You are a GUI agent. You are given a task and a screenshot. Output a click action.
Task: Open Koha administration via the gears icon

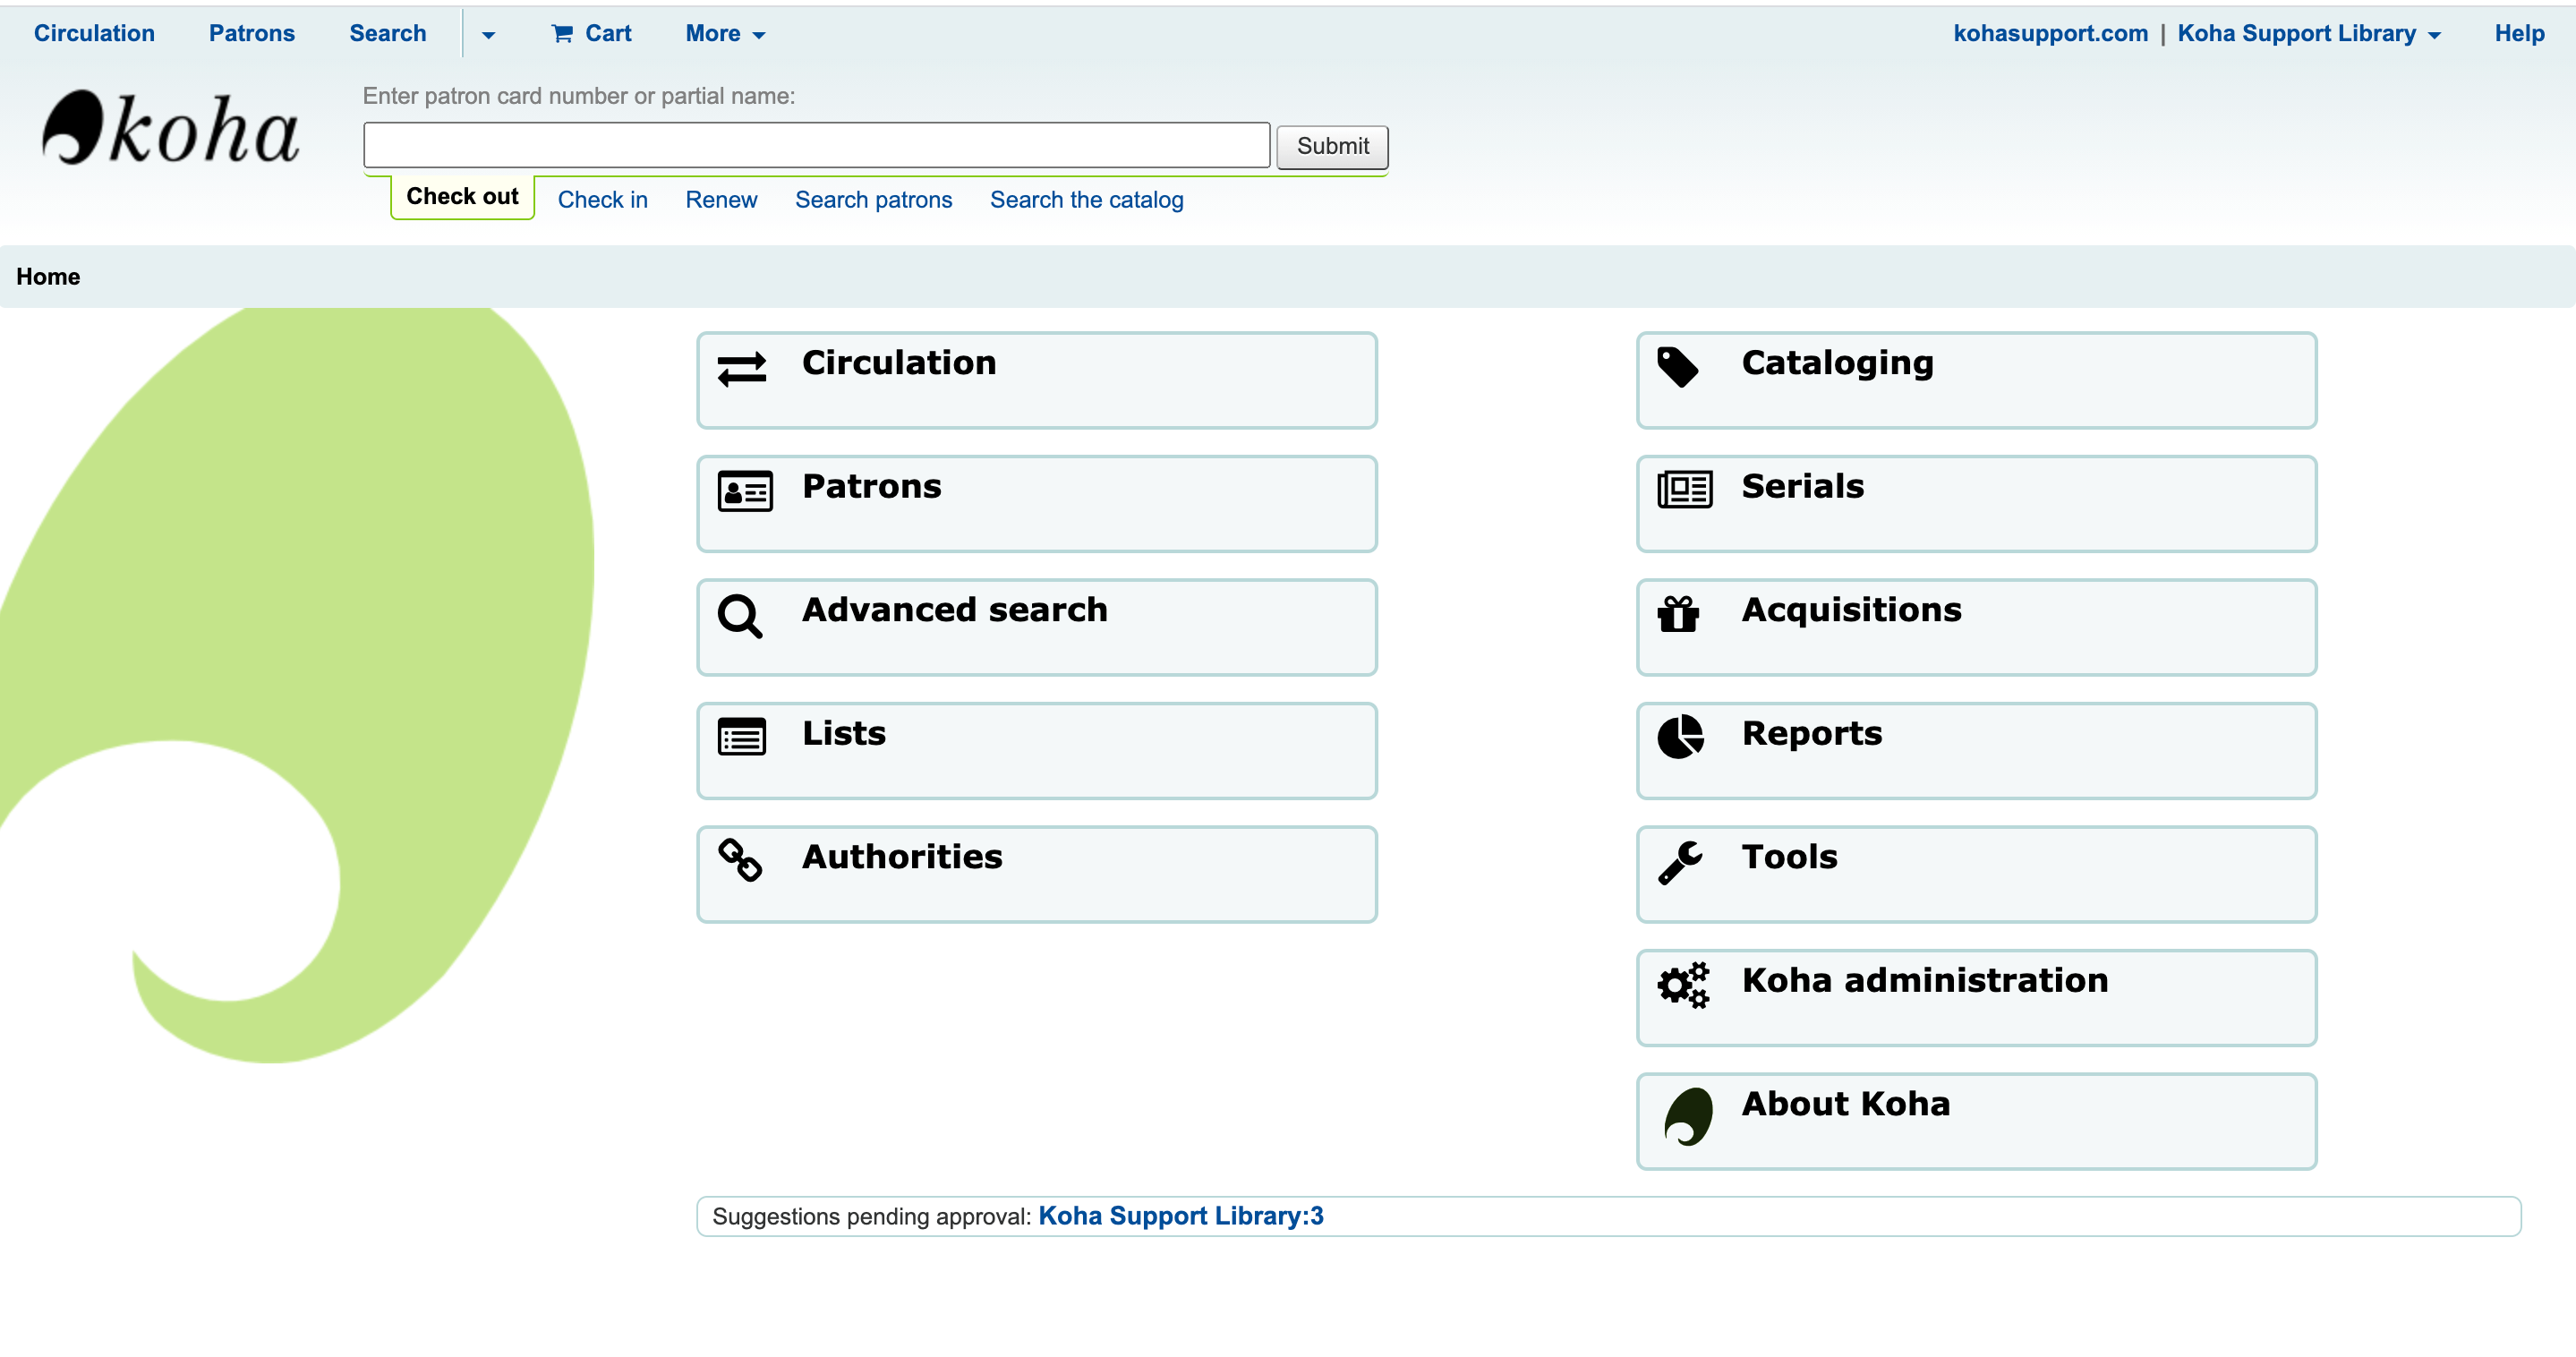coord(1683,985)
